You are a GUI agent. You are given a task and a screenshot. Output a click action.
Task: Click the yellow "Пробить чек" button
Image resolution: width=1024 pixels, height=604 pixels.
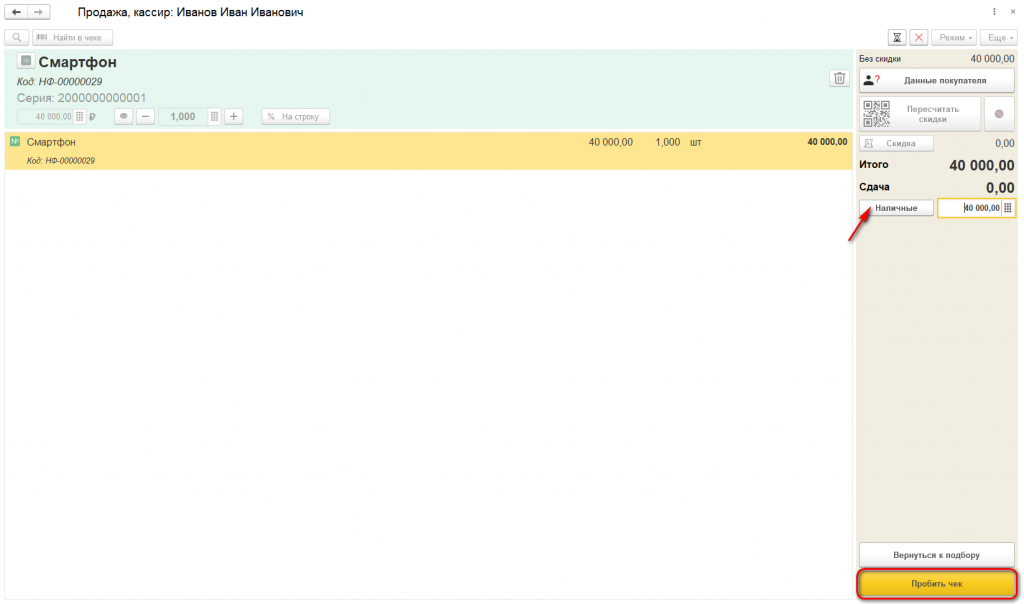coord(937,584)
